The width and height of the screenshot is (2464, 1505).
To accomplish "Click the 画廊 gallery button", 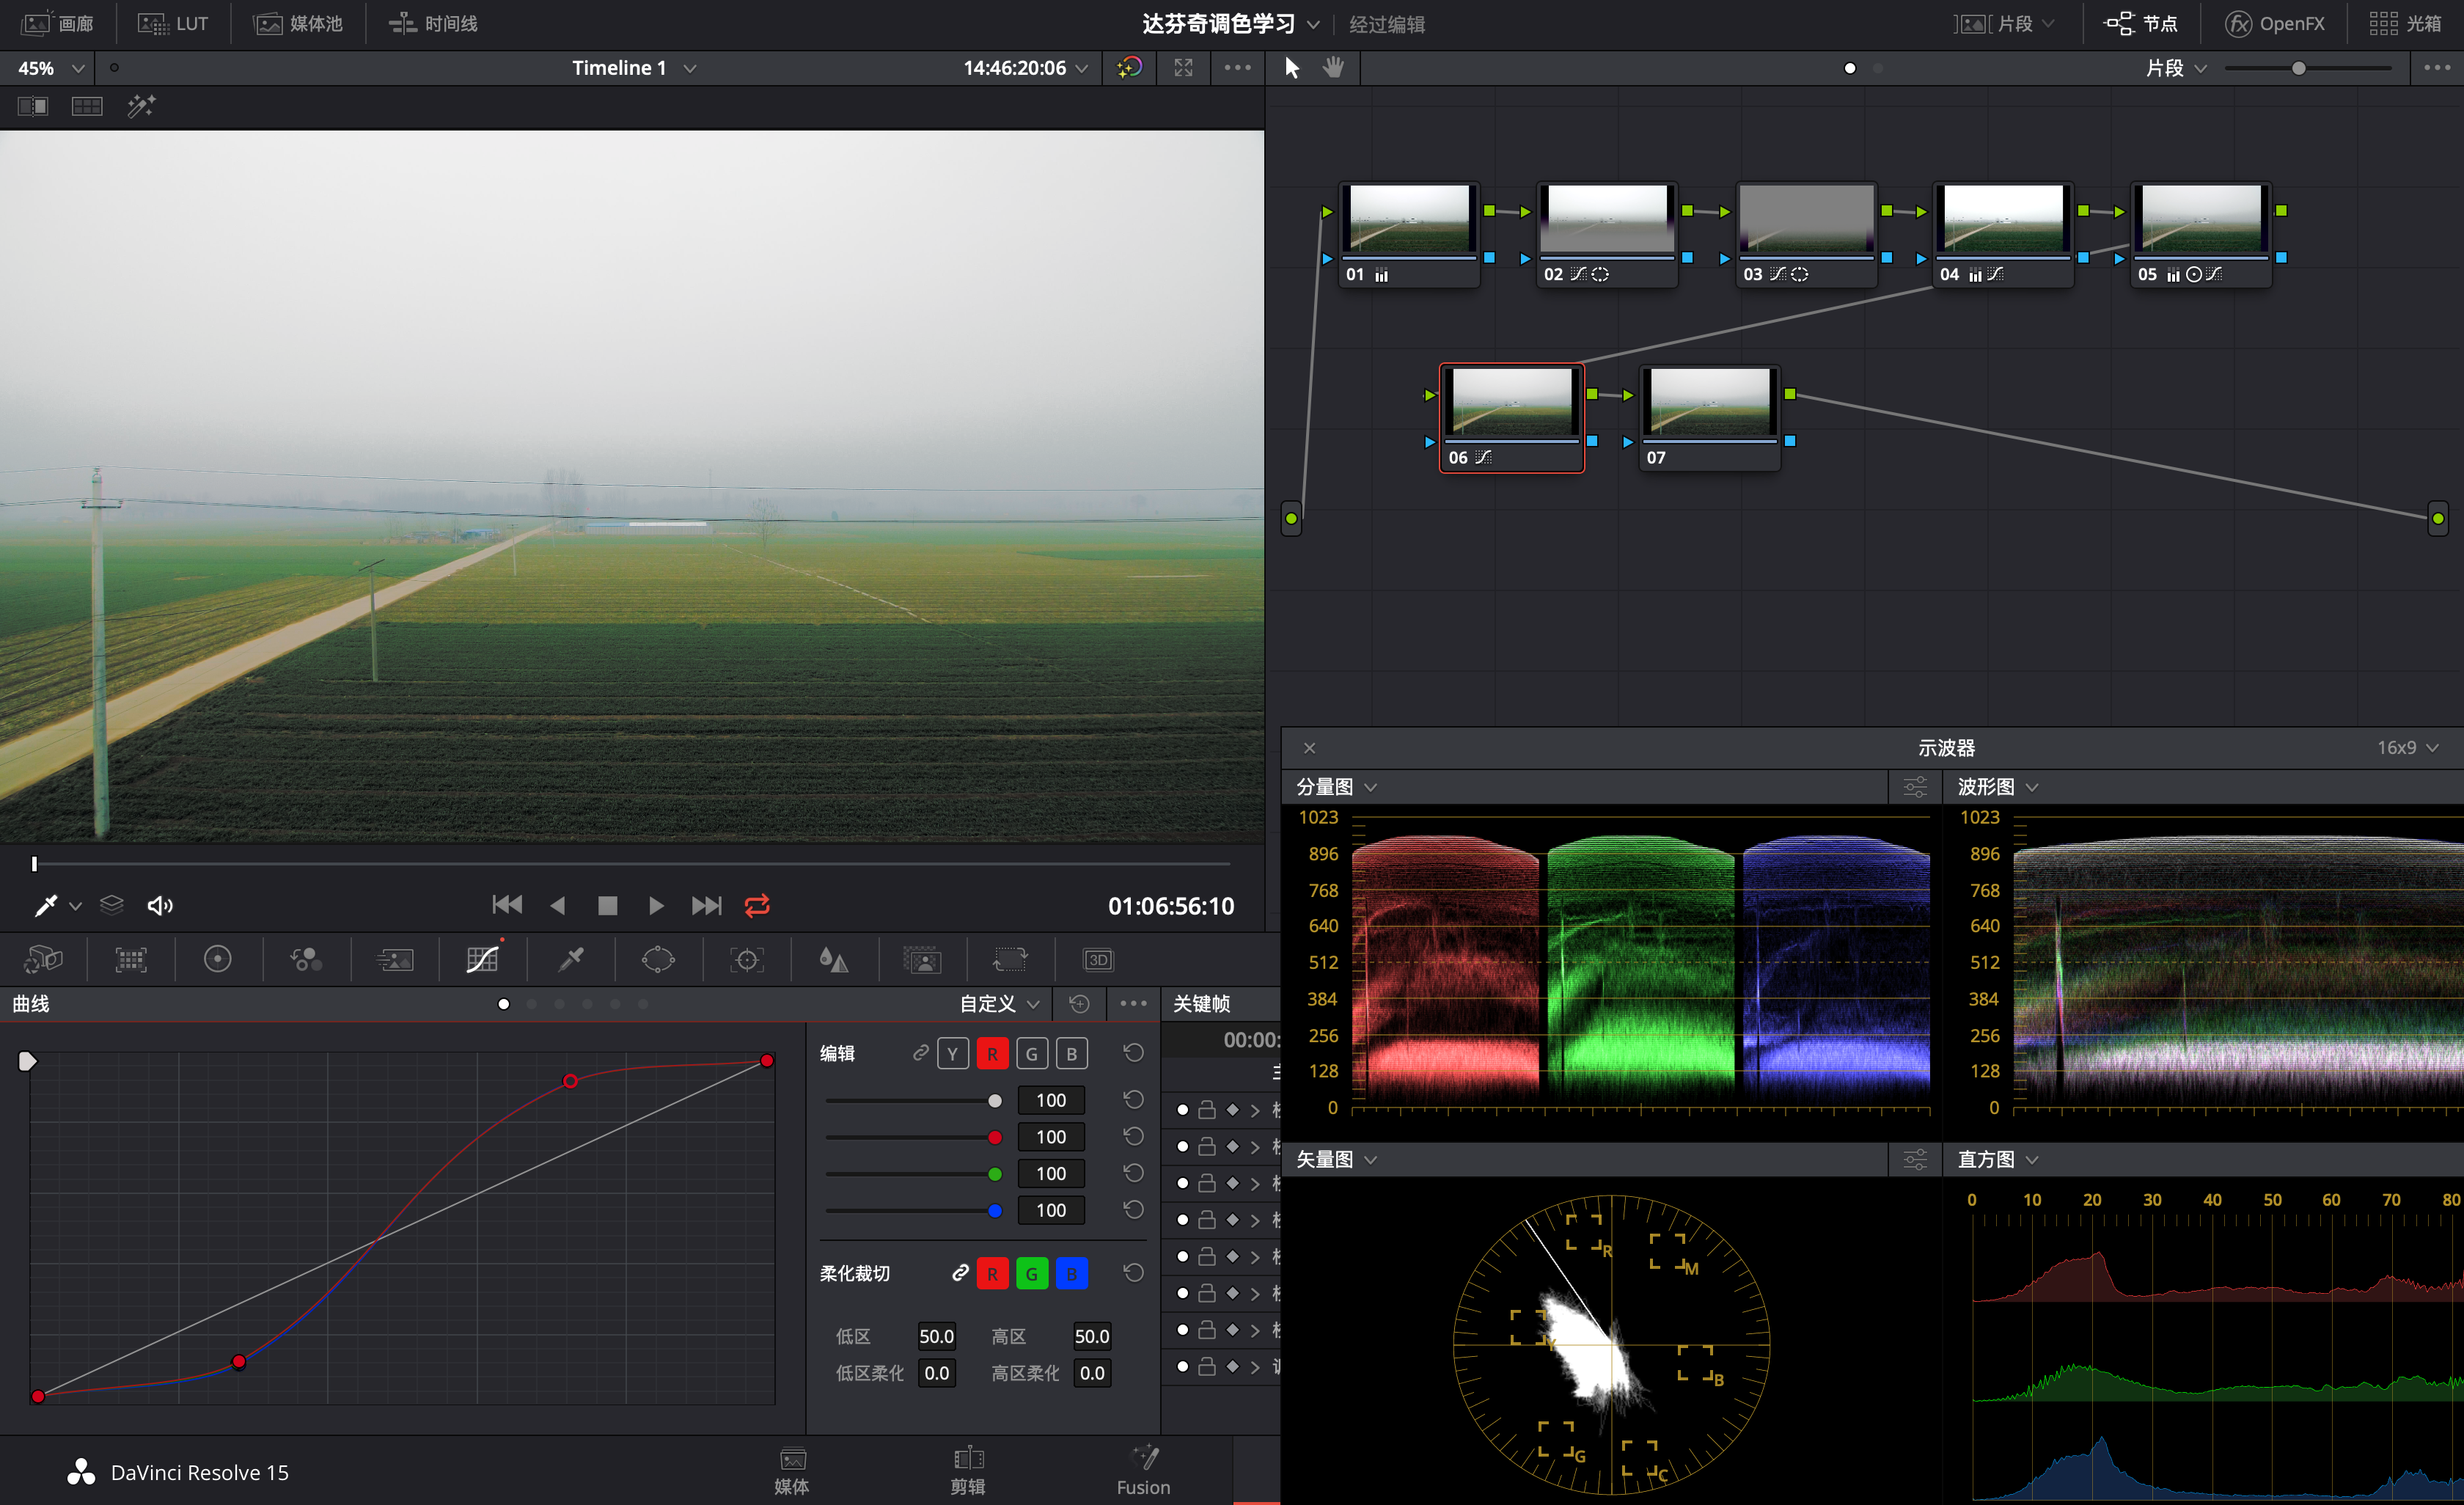I will point(58,23).
